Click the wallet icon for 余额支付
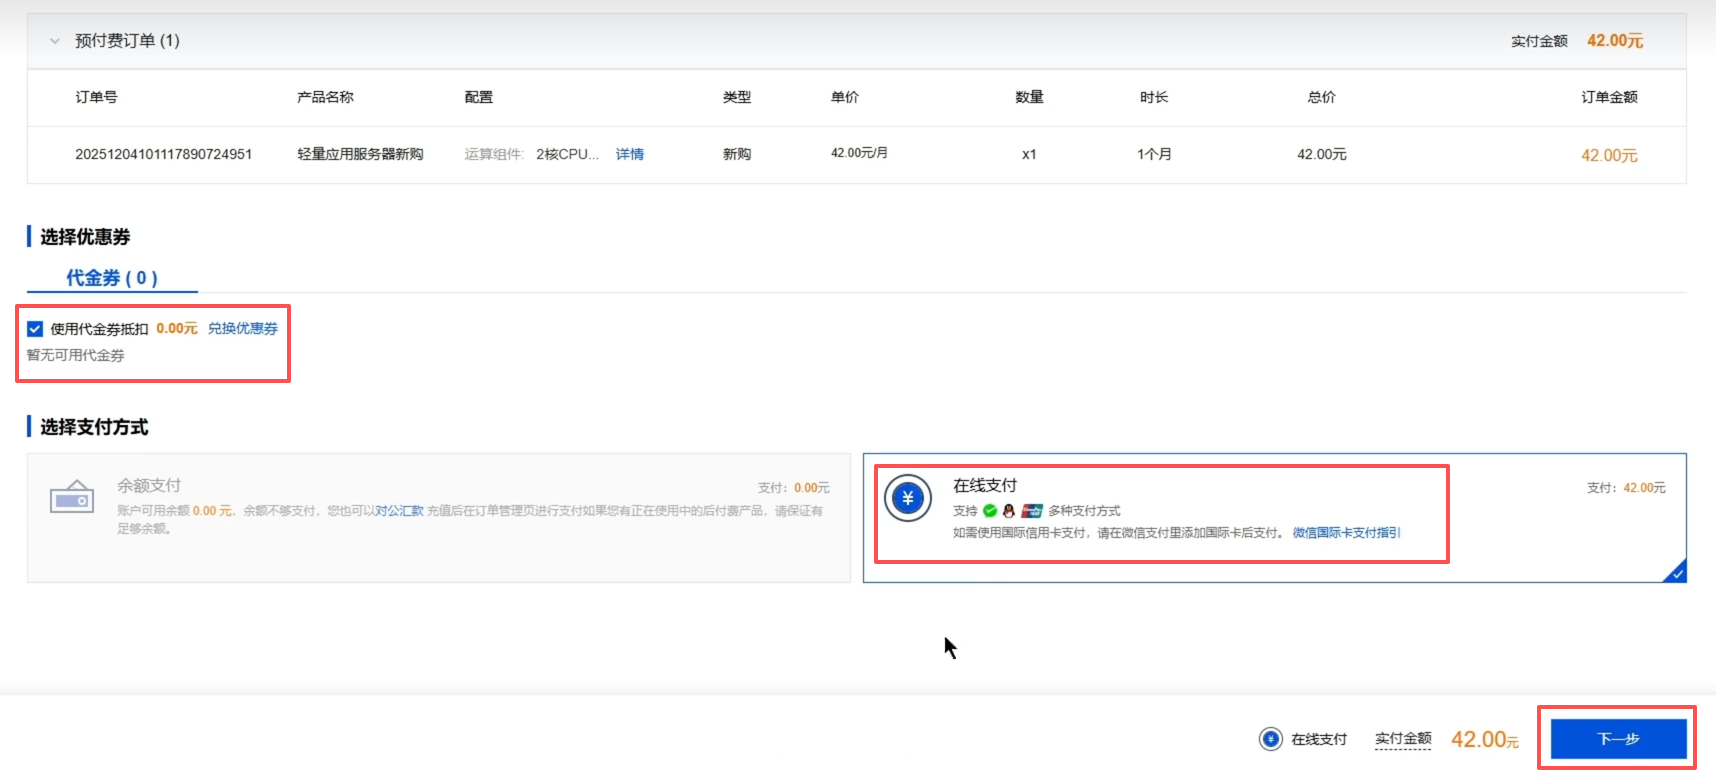The image size is (1716, 778). (x=72, y=498)
